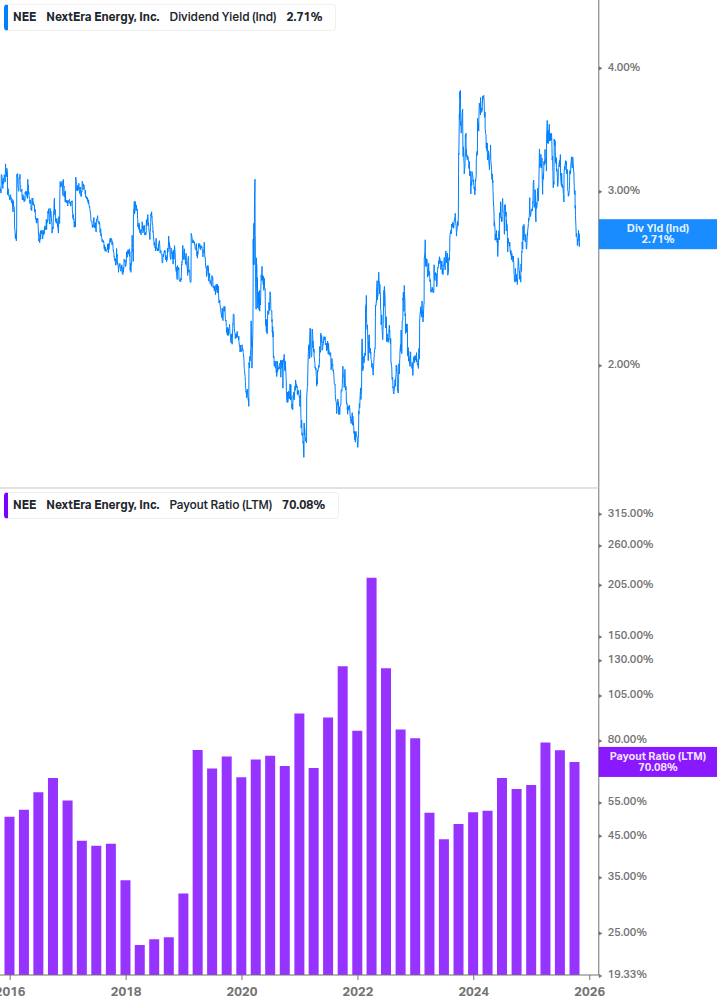Click the Dividend Yield (Ind) legend label
Screen dimensions: 717x1005
(x=222, y=17)
